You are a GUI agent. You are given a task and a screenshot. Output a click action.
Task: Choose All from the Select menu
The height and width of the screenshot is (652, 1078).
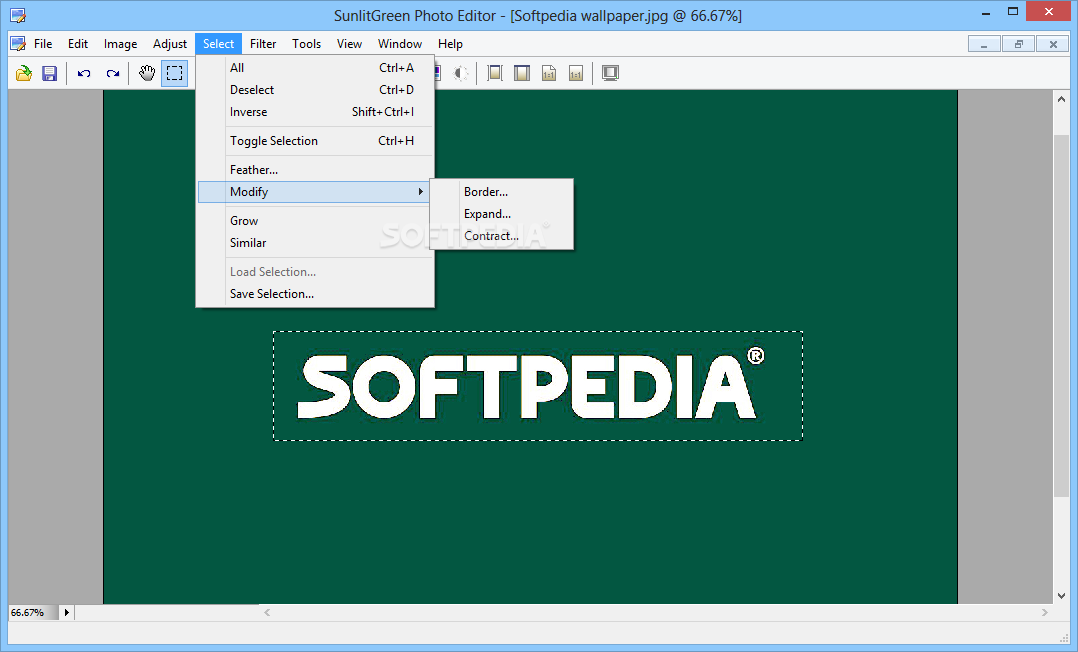point(316,67)
